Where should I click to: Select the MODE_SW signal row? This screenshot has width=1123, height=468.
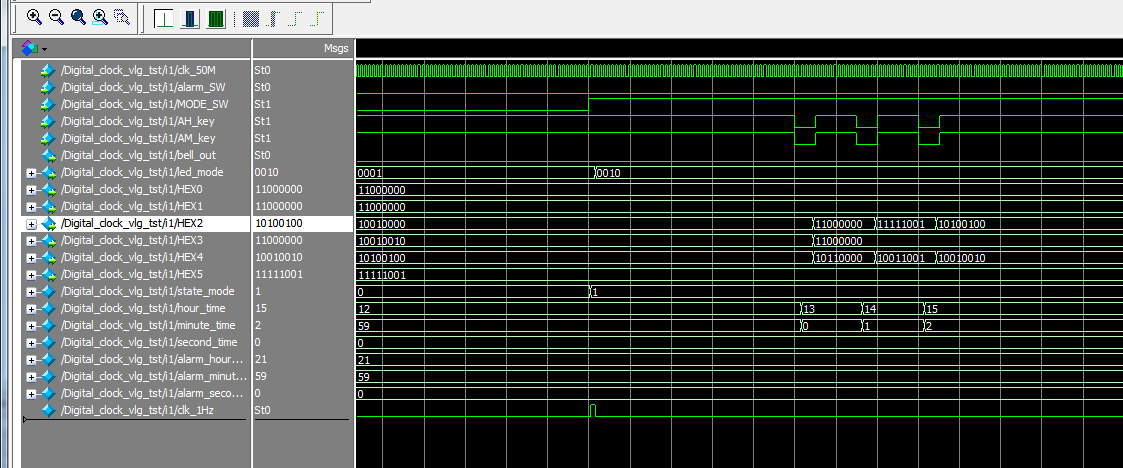click(136, 104)
